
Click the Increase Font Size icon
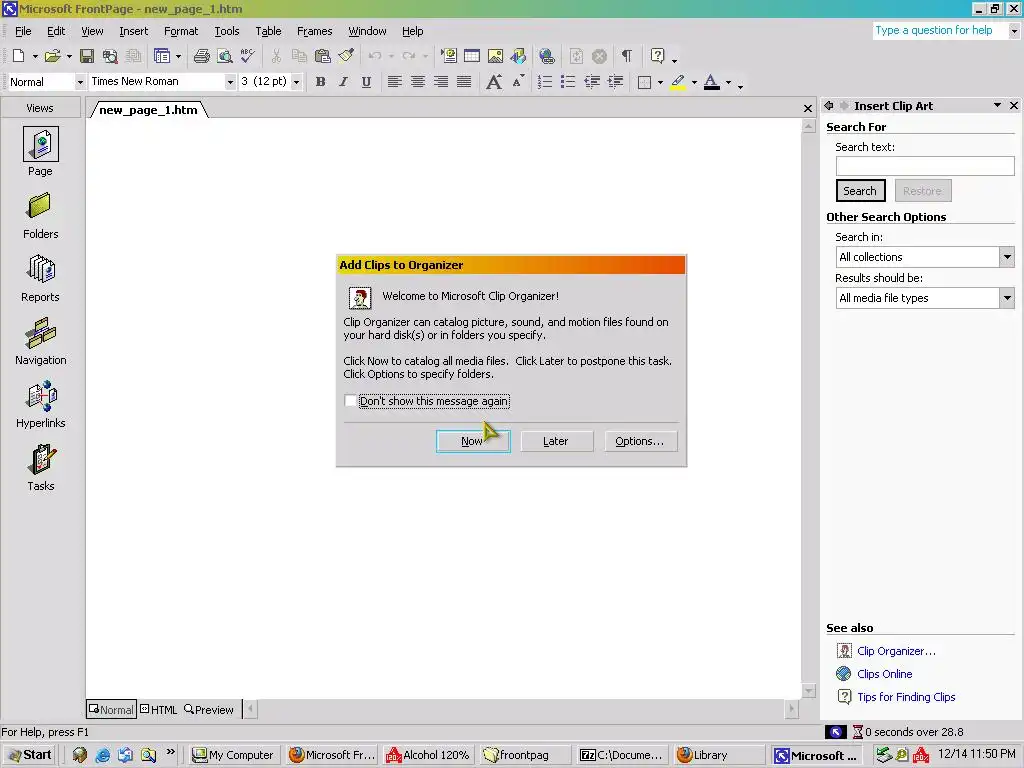(x=494, y=82)
